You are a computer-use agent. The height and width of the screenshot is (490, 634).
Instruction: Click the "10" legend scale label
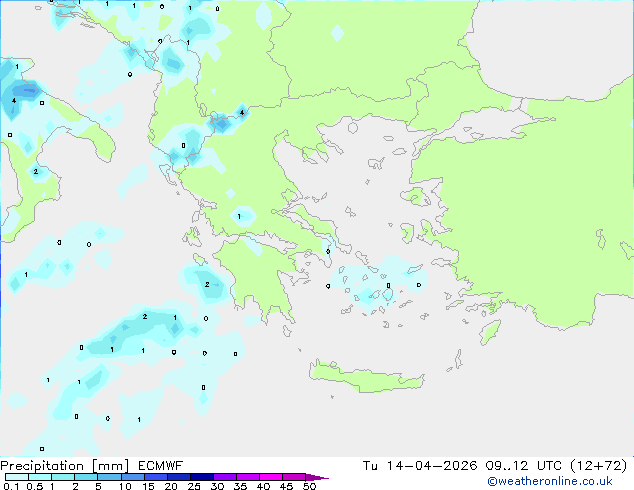click(125, 486)
